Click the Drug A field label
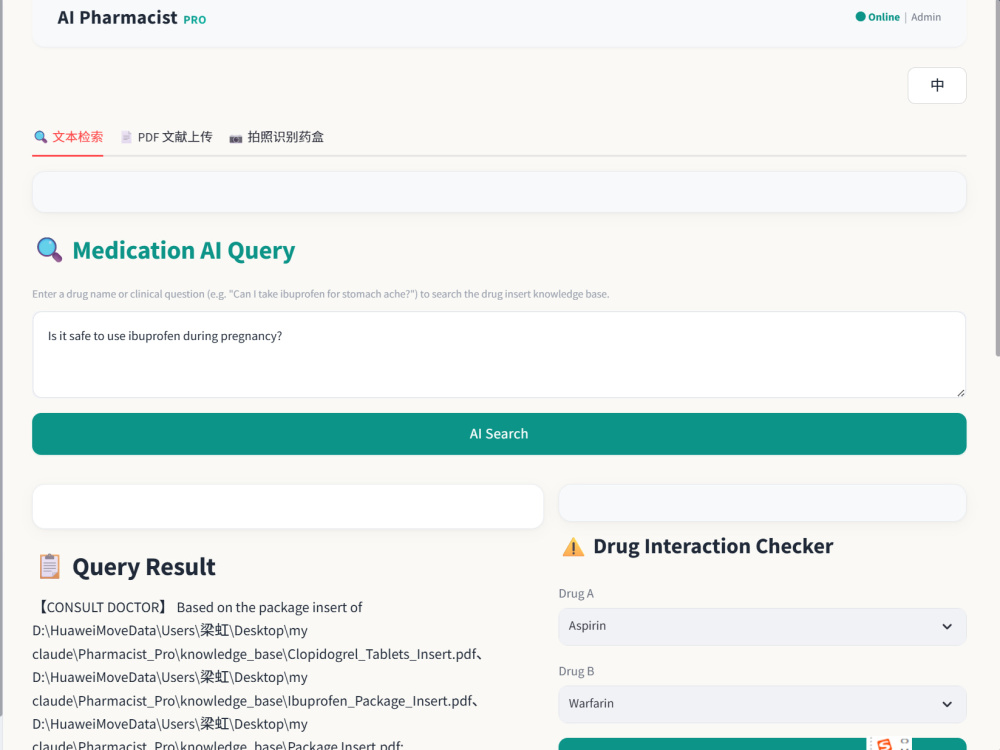Screen dimensions: 1000x750 [576, 594]
